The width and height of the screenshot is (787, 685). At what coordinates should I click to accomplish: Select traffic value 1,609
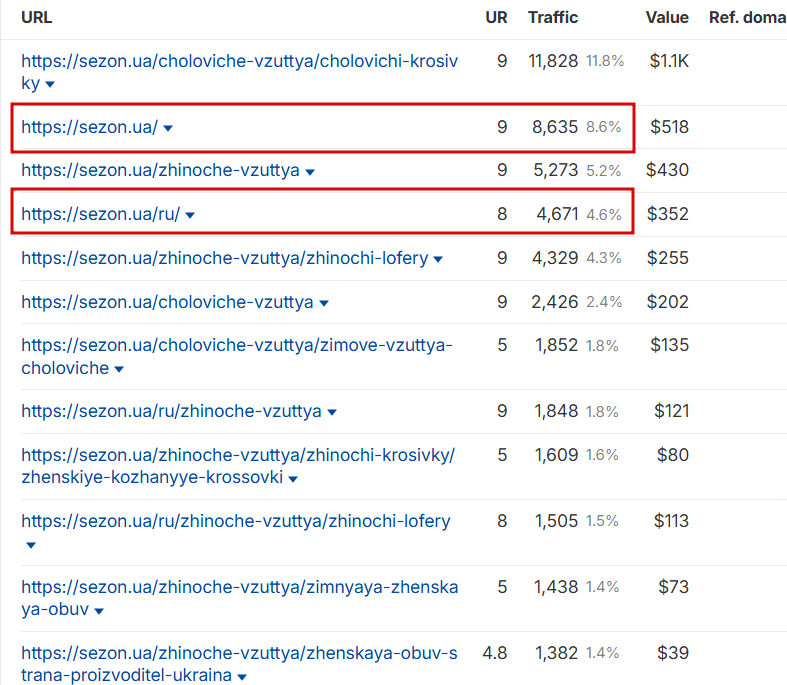[557, 455]
